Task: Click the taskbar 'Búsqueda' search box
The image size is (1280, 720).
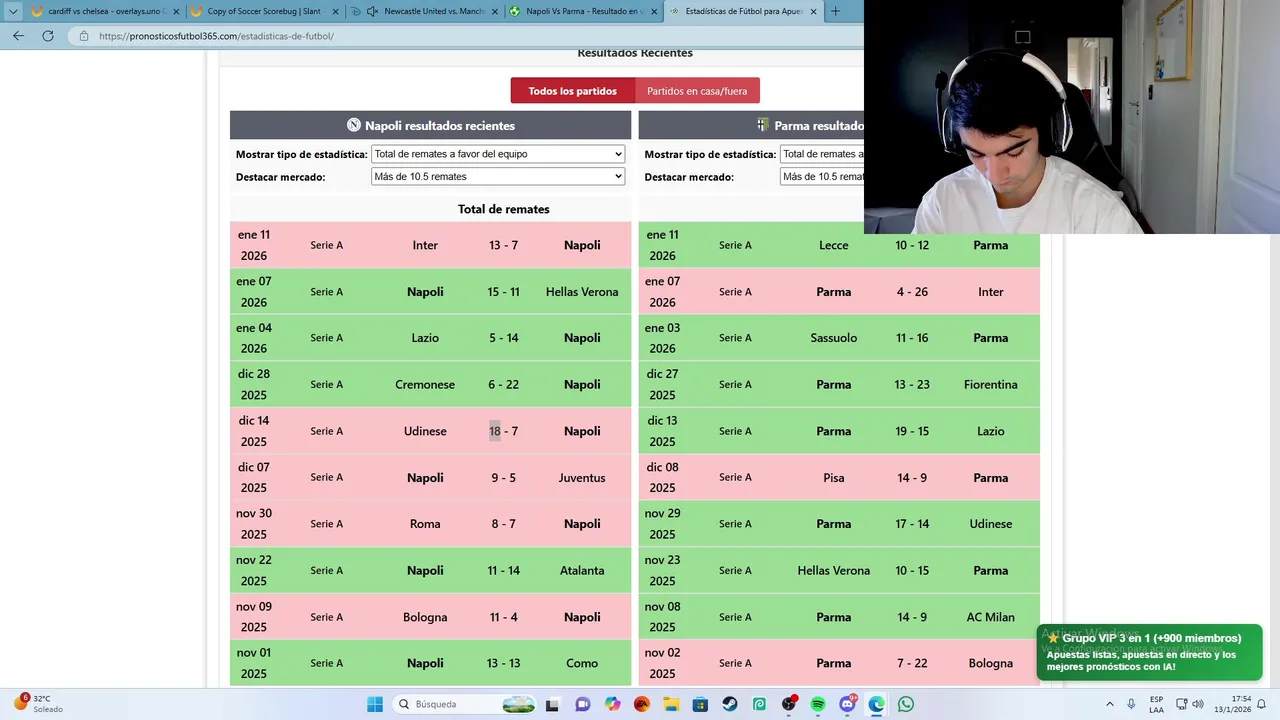Action: pyautogui.click(x=465, y=704)
